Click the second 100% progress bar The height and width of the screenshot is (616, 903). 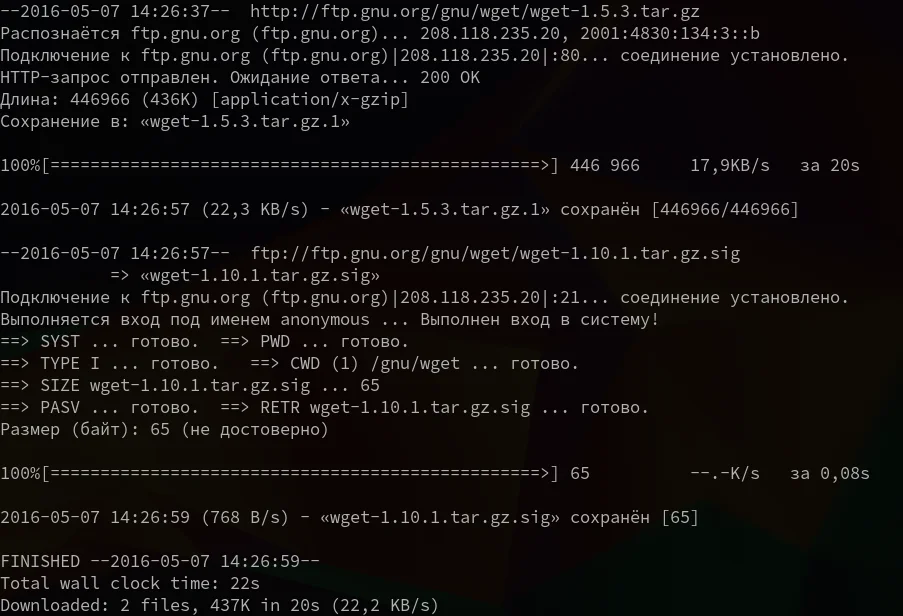[279, 474]
